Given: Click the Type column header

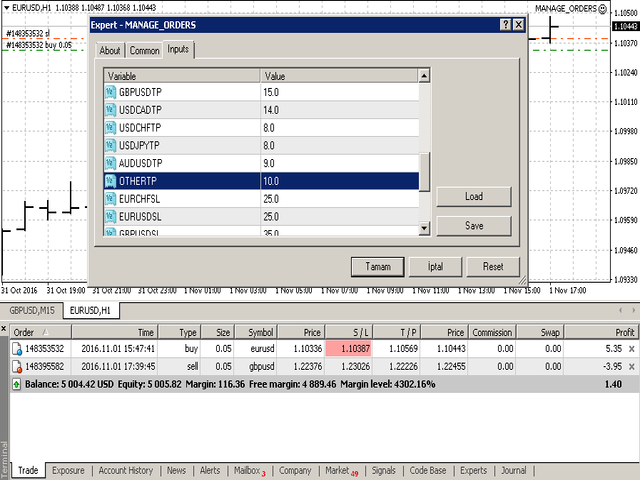Looking at the screenshot, I should 180,332.
